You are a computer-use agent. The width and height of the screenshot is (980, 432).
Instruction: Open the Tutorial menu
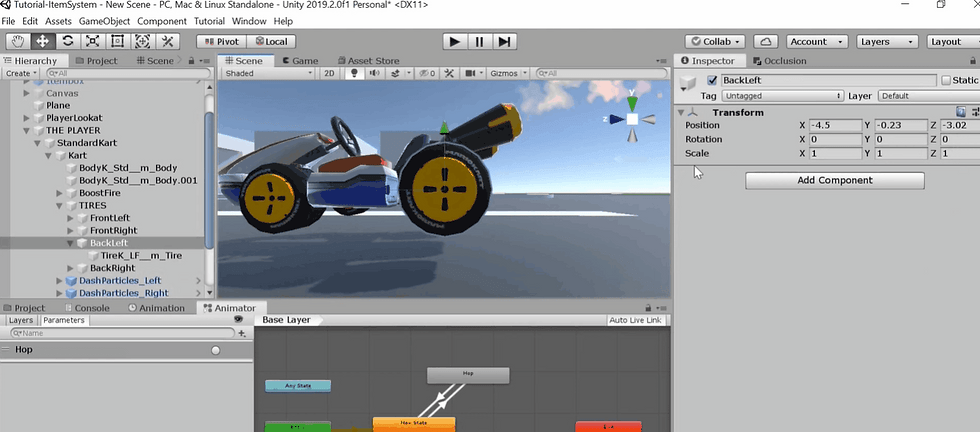coord(209,21)
